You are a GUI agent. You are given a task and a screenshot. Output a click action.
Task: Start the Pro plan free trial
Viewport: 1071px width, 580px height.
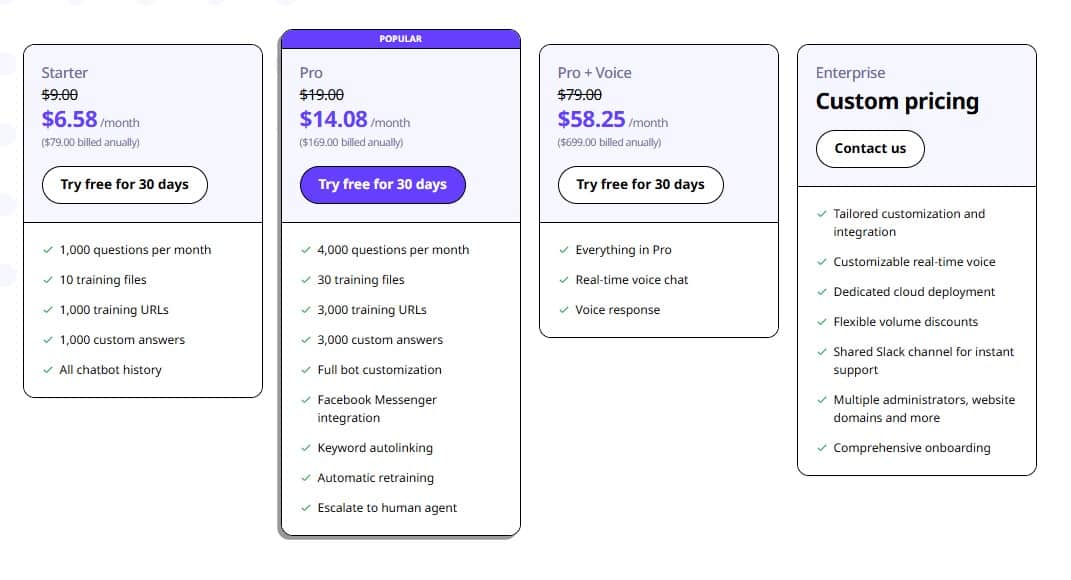click(x=382, y=184)
